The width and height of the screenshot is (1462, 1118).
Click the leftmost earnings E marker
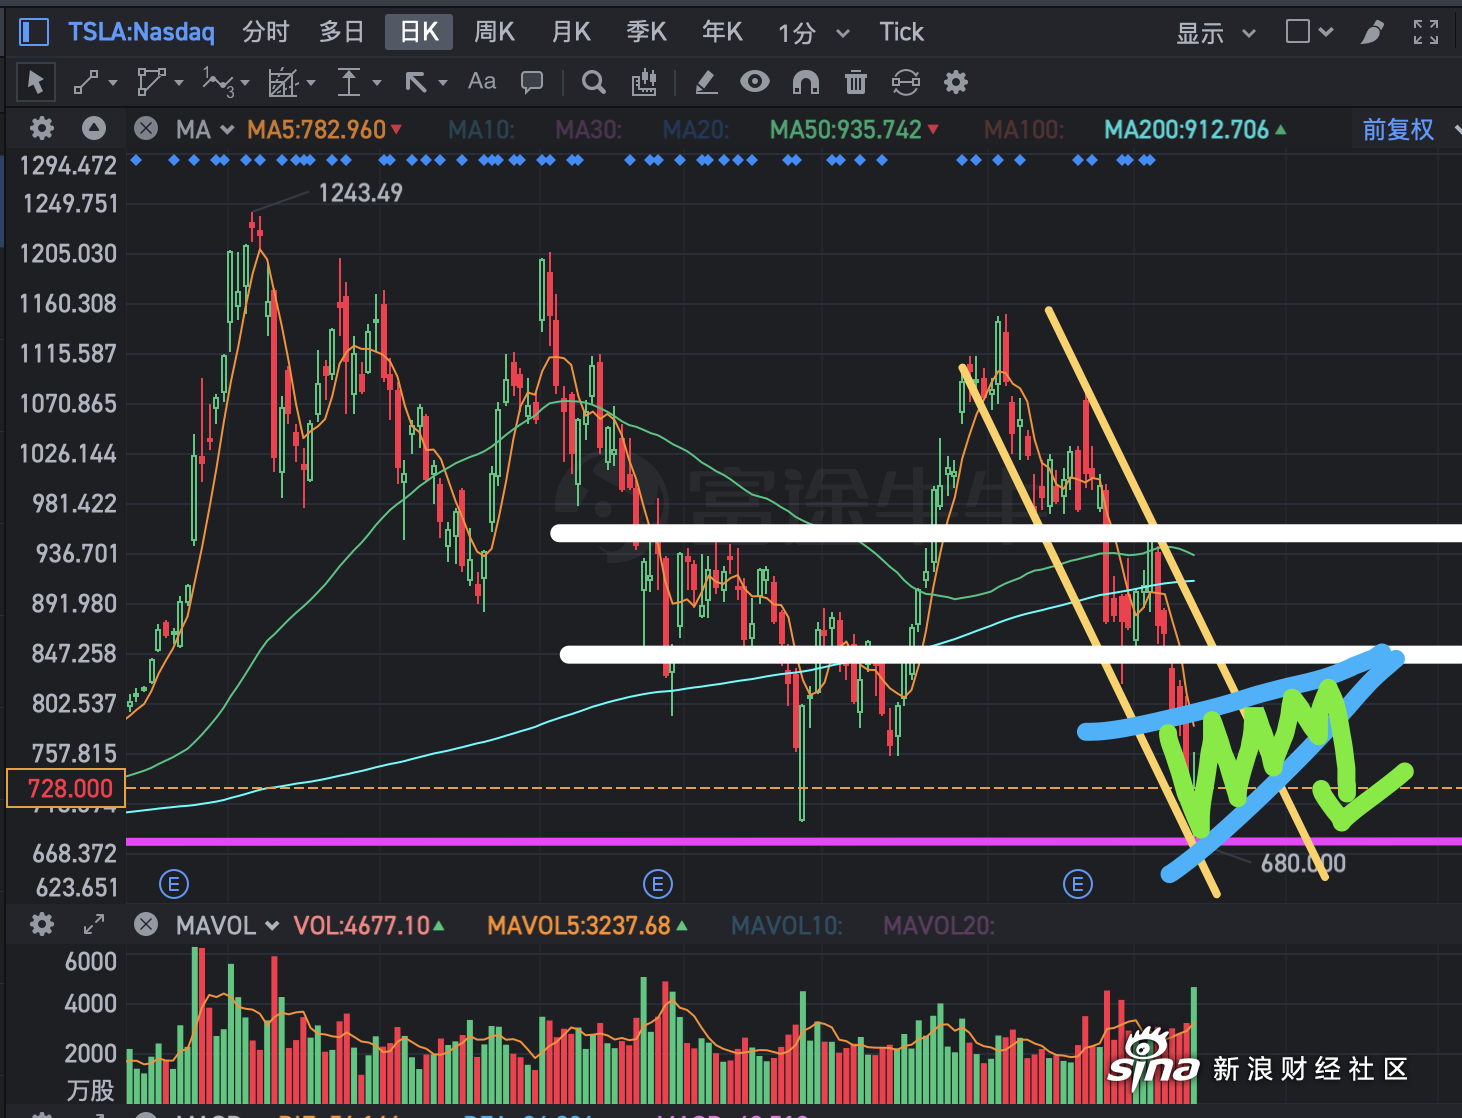point(174,884)
